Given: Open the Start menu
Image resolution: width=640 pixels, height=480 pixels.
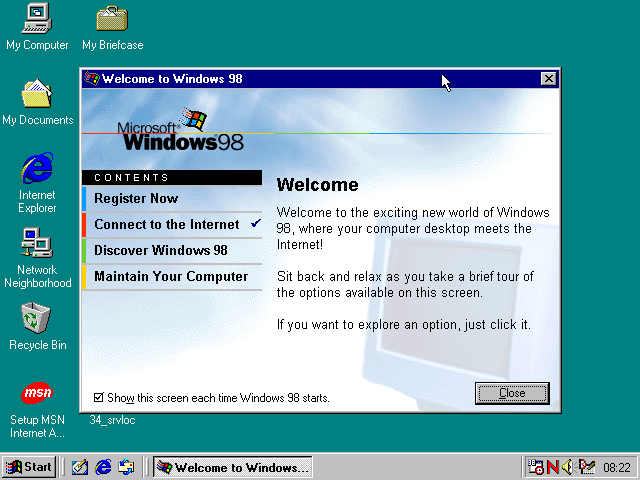Looking at the screenshot, I should coord(29,467).
